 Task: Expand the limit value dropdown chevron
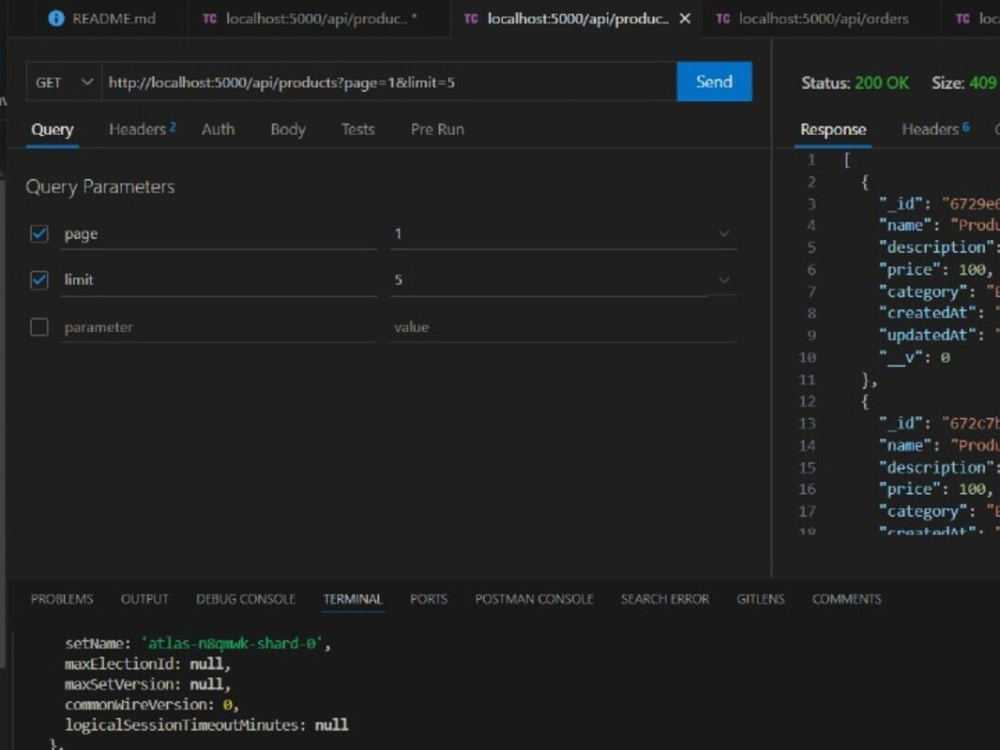pos(724,280)
